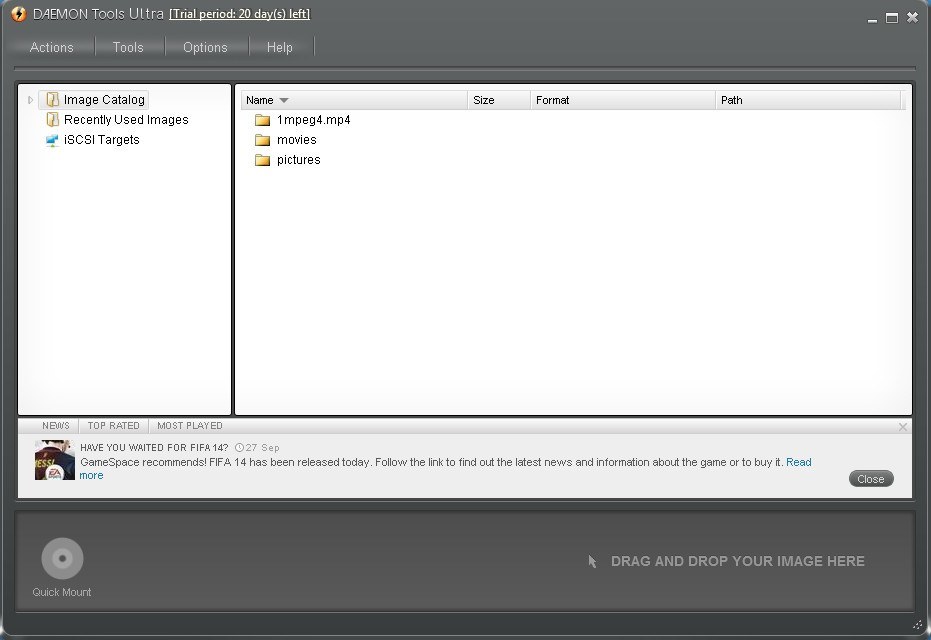Switch to the TOP RATED tab
The image size is (931, 640).
click(x=113, y=425)
